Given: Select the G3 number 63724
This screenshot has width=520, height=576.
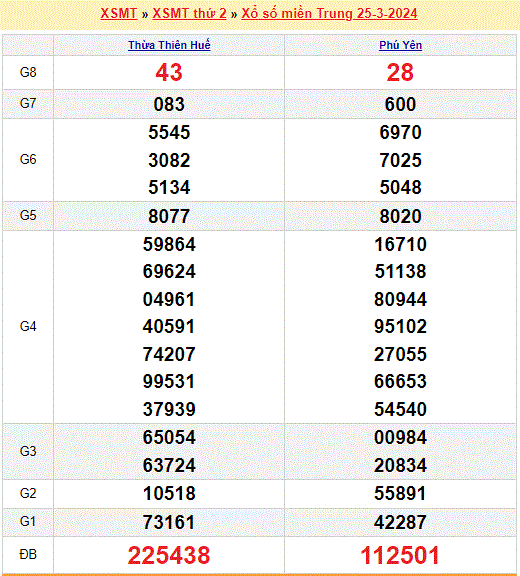Looking at the screenshot, I should [x=169, y=465].
